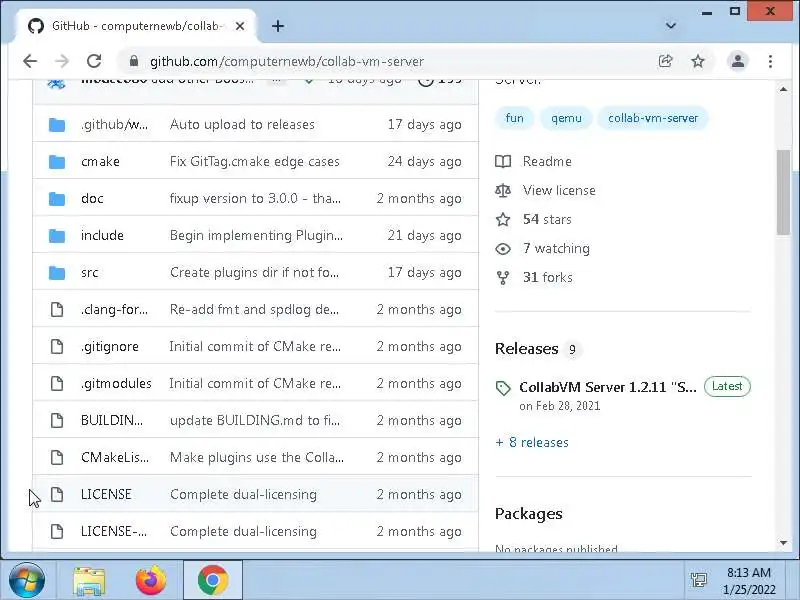This screenshot has width=800, height=600.
Task: Bookmark this page with the star icon
Action: [697, 61]
